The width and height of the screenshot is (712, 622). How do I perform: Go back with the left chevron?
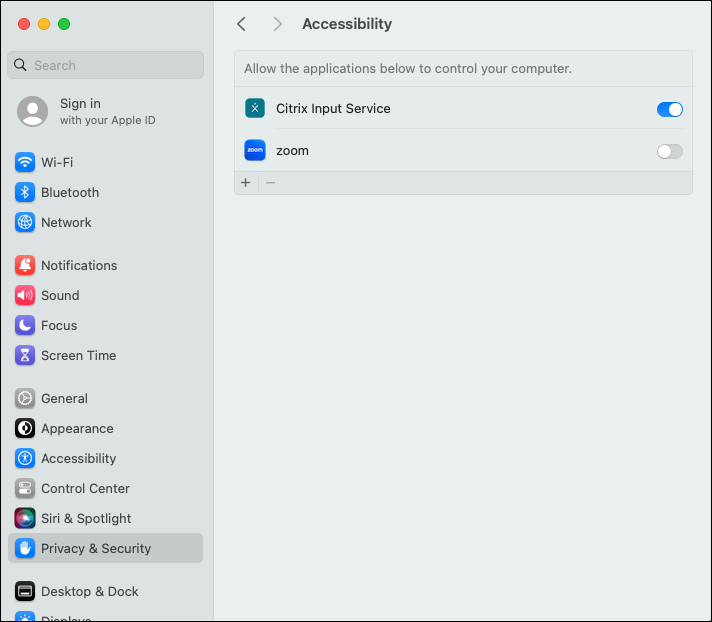tap(241, 24)
